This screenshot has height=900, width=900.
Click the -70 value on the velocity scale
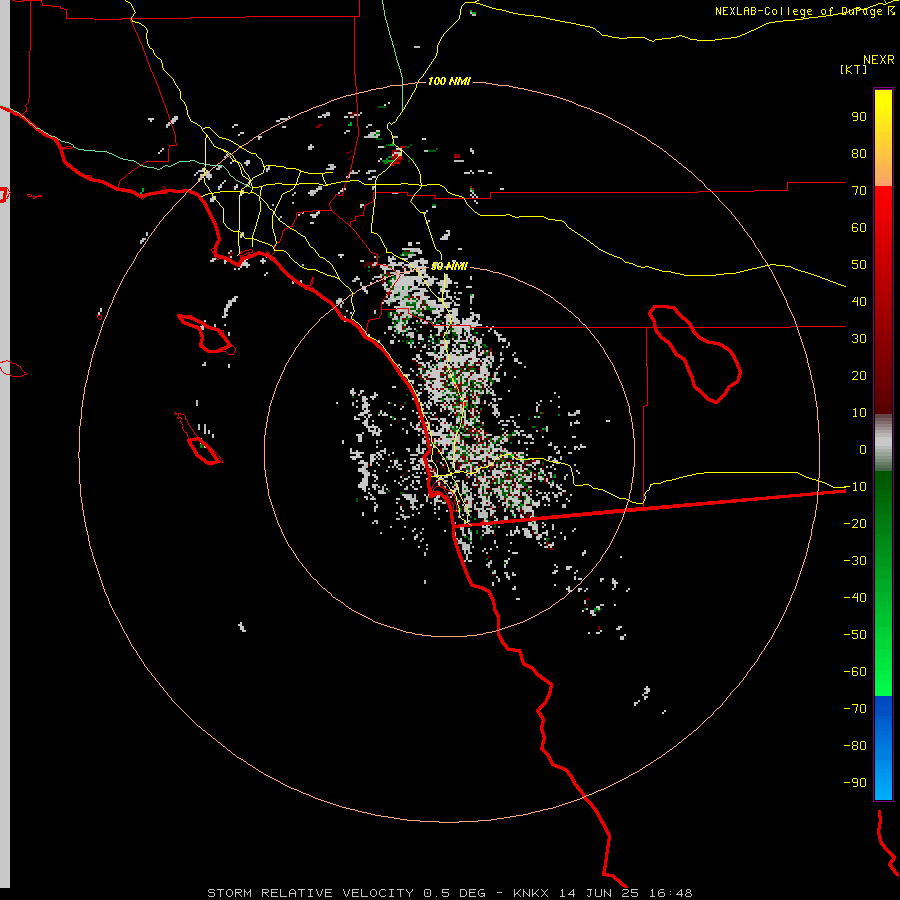pyautogui.click(x=855, y=708)
